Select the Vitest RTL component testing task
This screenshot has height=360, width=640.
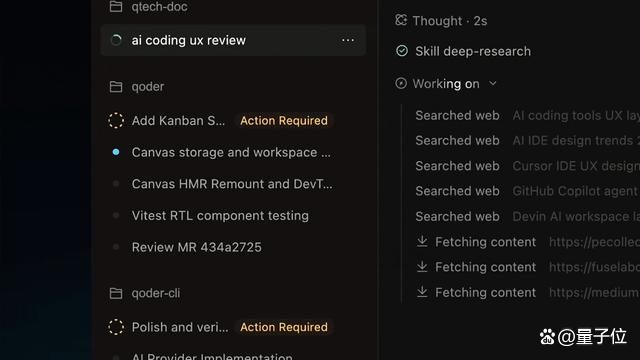tap(220, 216)
